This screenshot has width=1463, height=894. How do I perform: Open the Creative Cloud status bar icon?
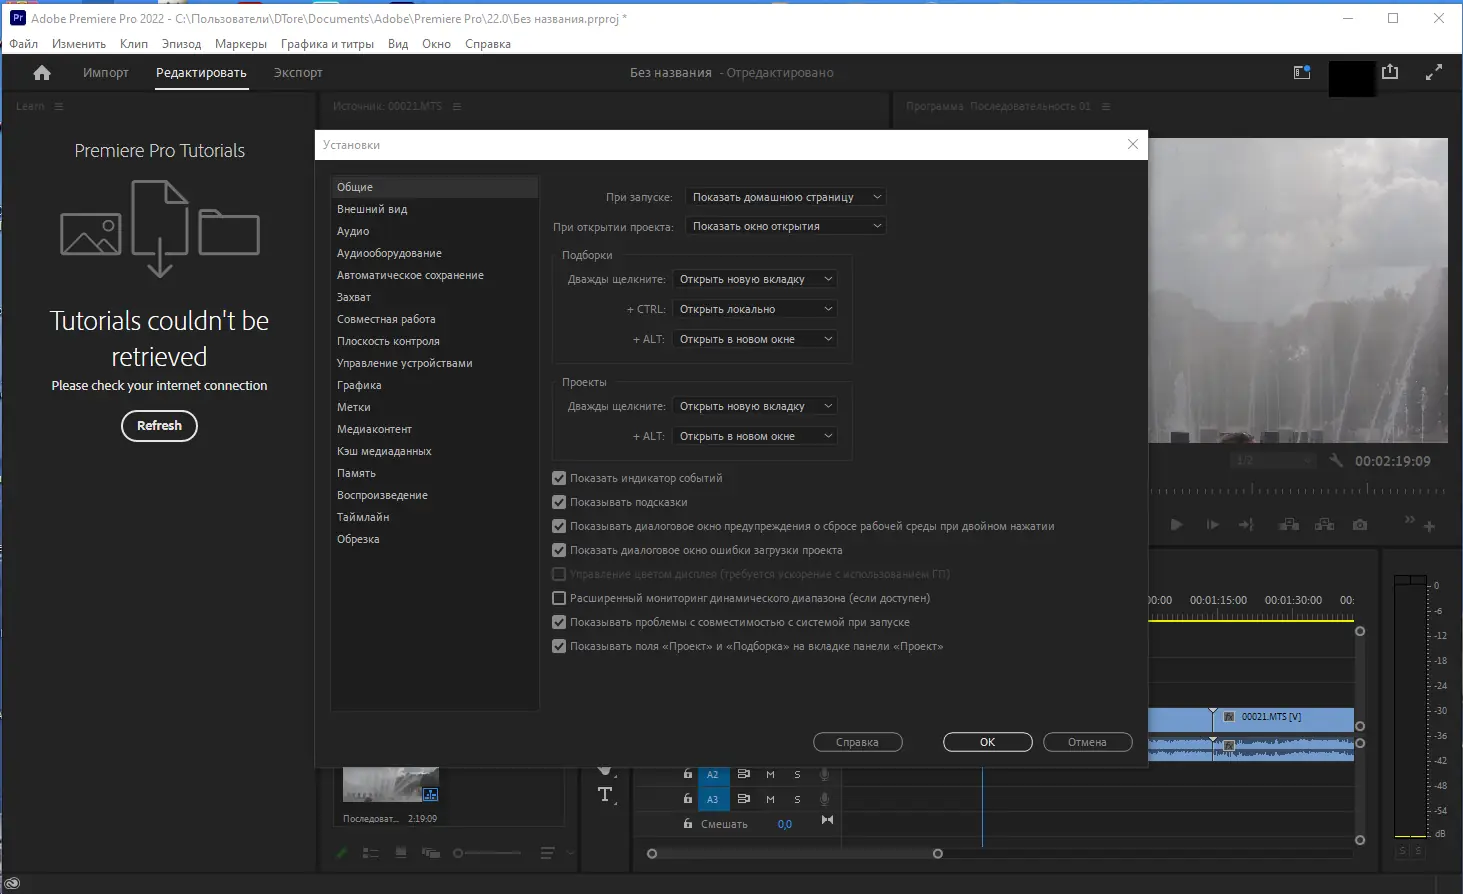click(13, 884)
